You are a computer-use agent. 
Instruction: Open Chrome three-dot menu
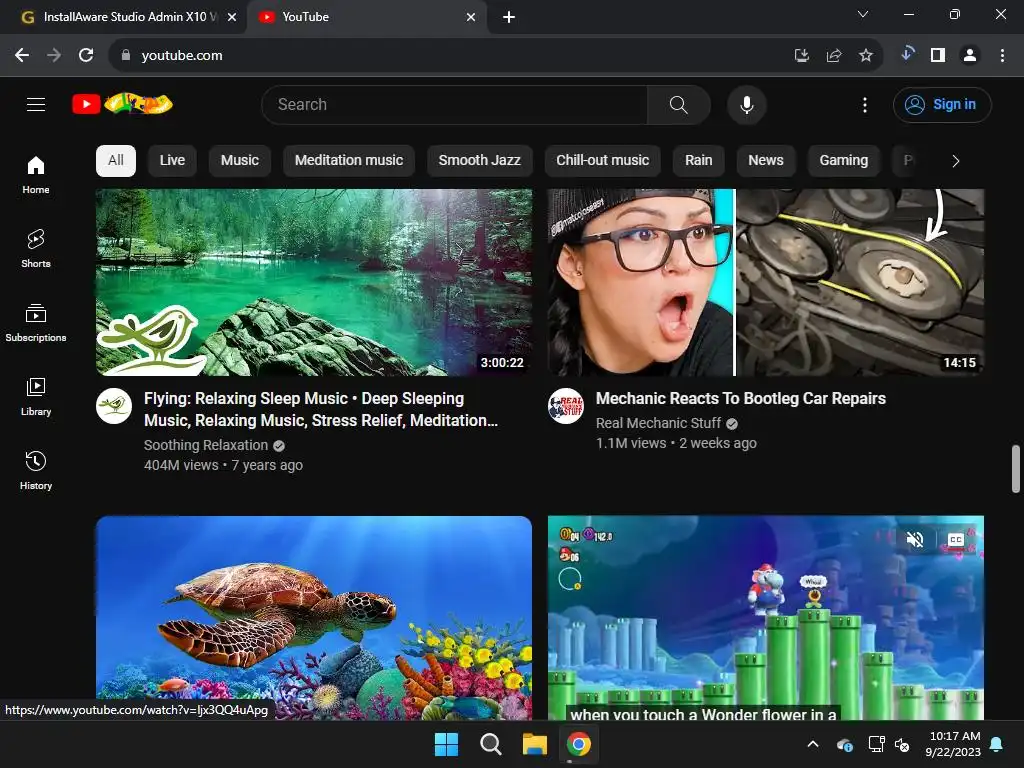pos(1002,56)
